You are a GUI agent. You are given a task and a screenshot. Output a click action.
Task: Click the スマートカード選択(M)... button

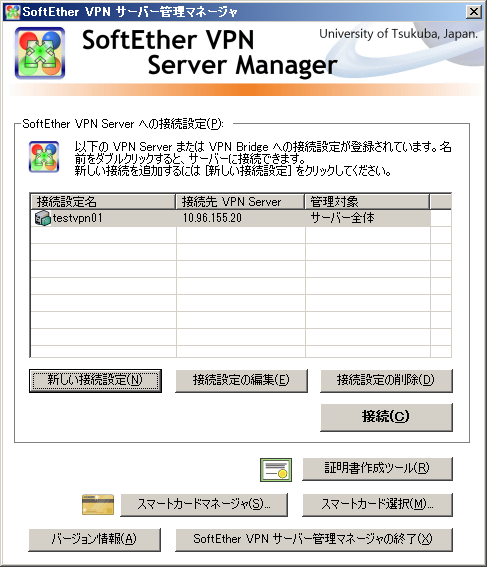pos(377,504)
